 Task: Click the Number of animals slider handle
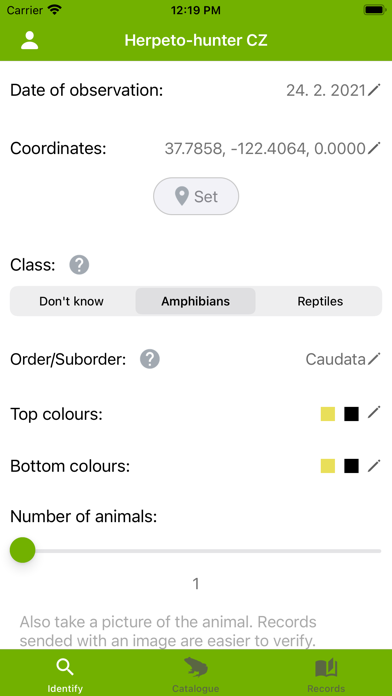[x=23, y=550]
